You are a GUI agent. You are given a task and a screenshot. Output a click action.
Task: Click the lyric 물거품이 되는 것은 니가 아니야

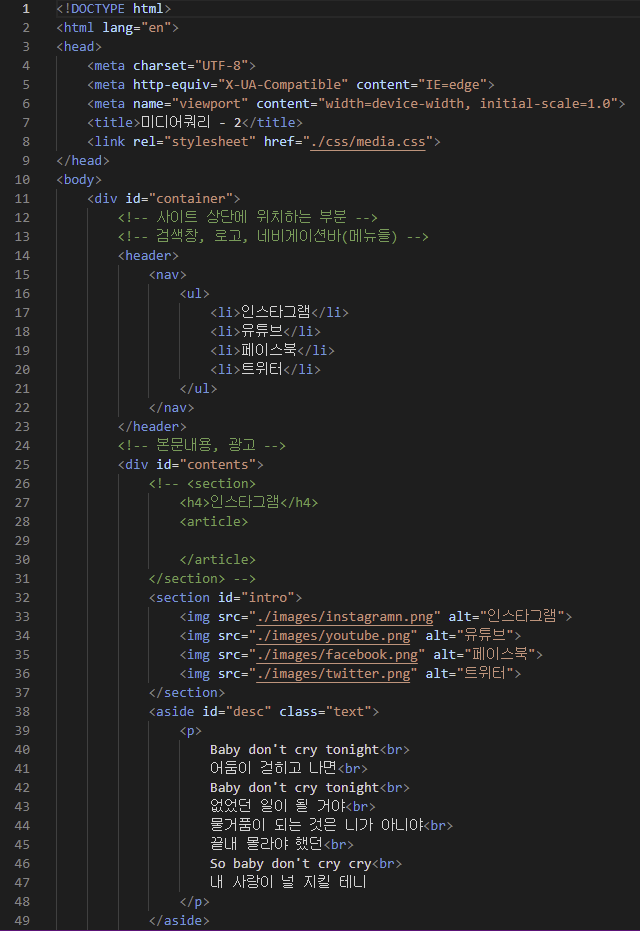(316, 826)
